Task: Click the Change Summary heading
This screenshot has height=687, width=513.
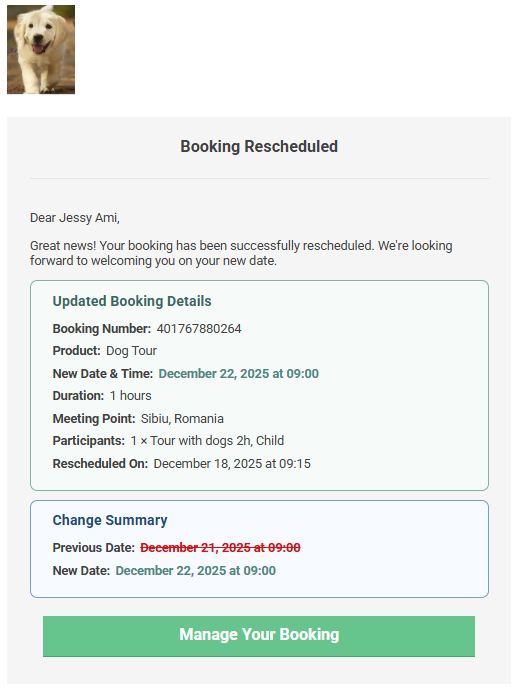Action: 110,520
